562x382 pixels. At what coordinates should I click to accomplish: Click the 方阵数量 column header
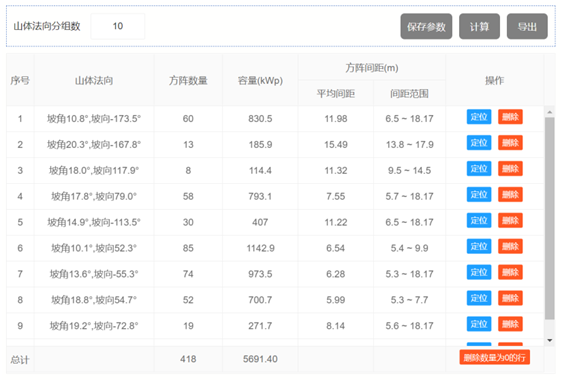pyautogui.click(x=188, y=81)
